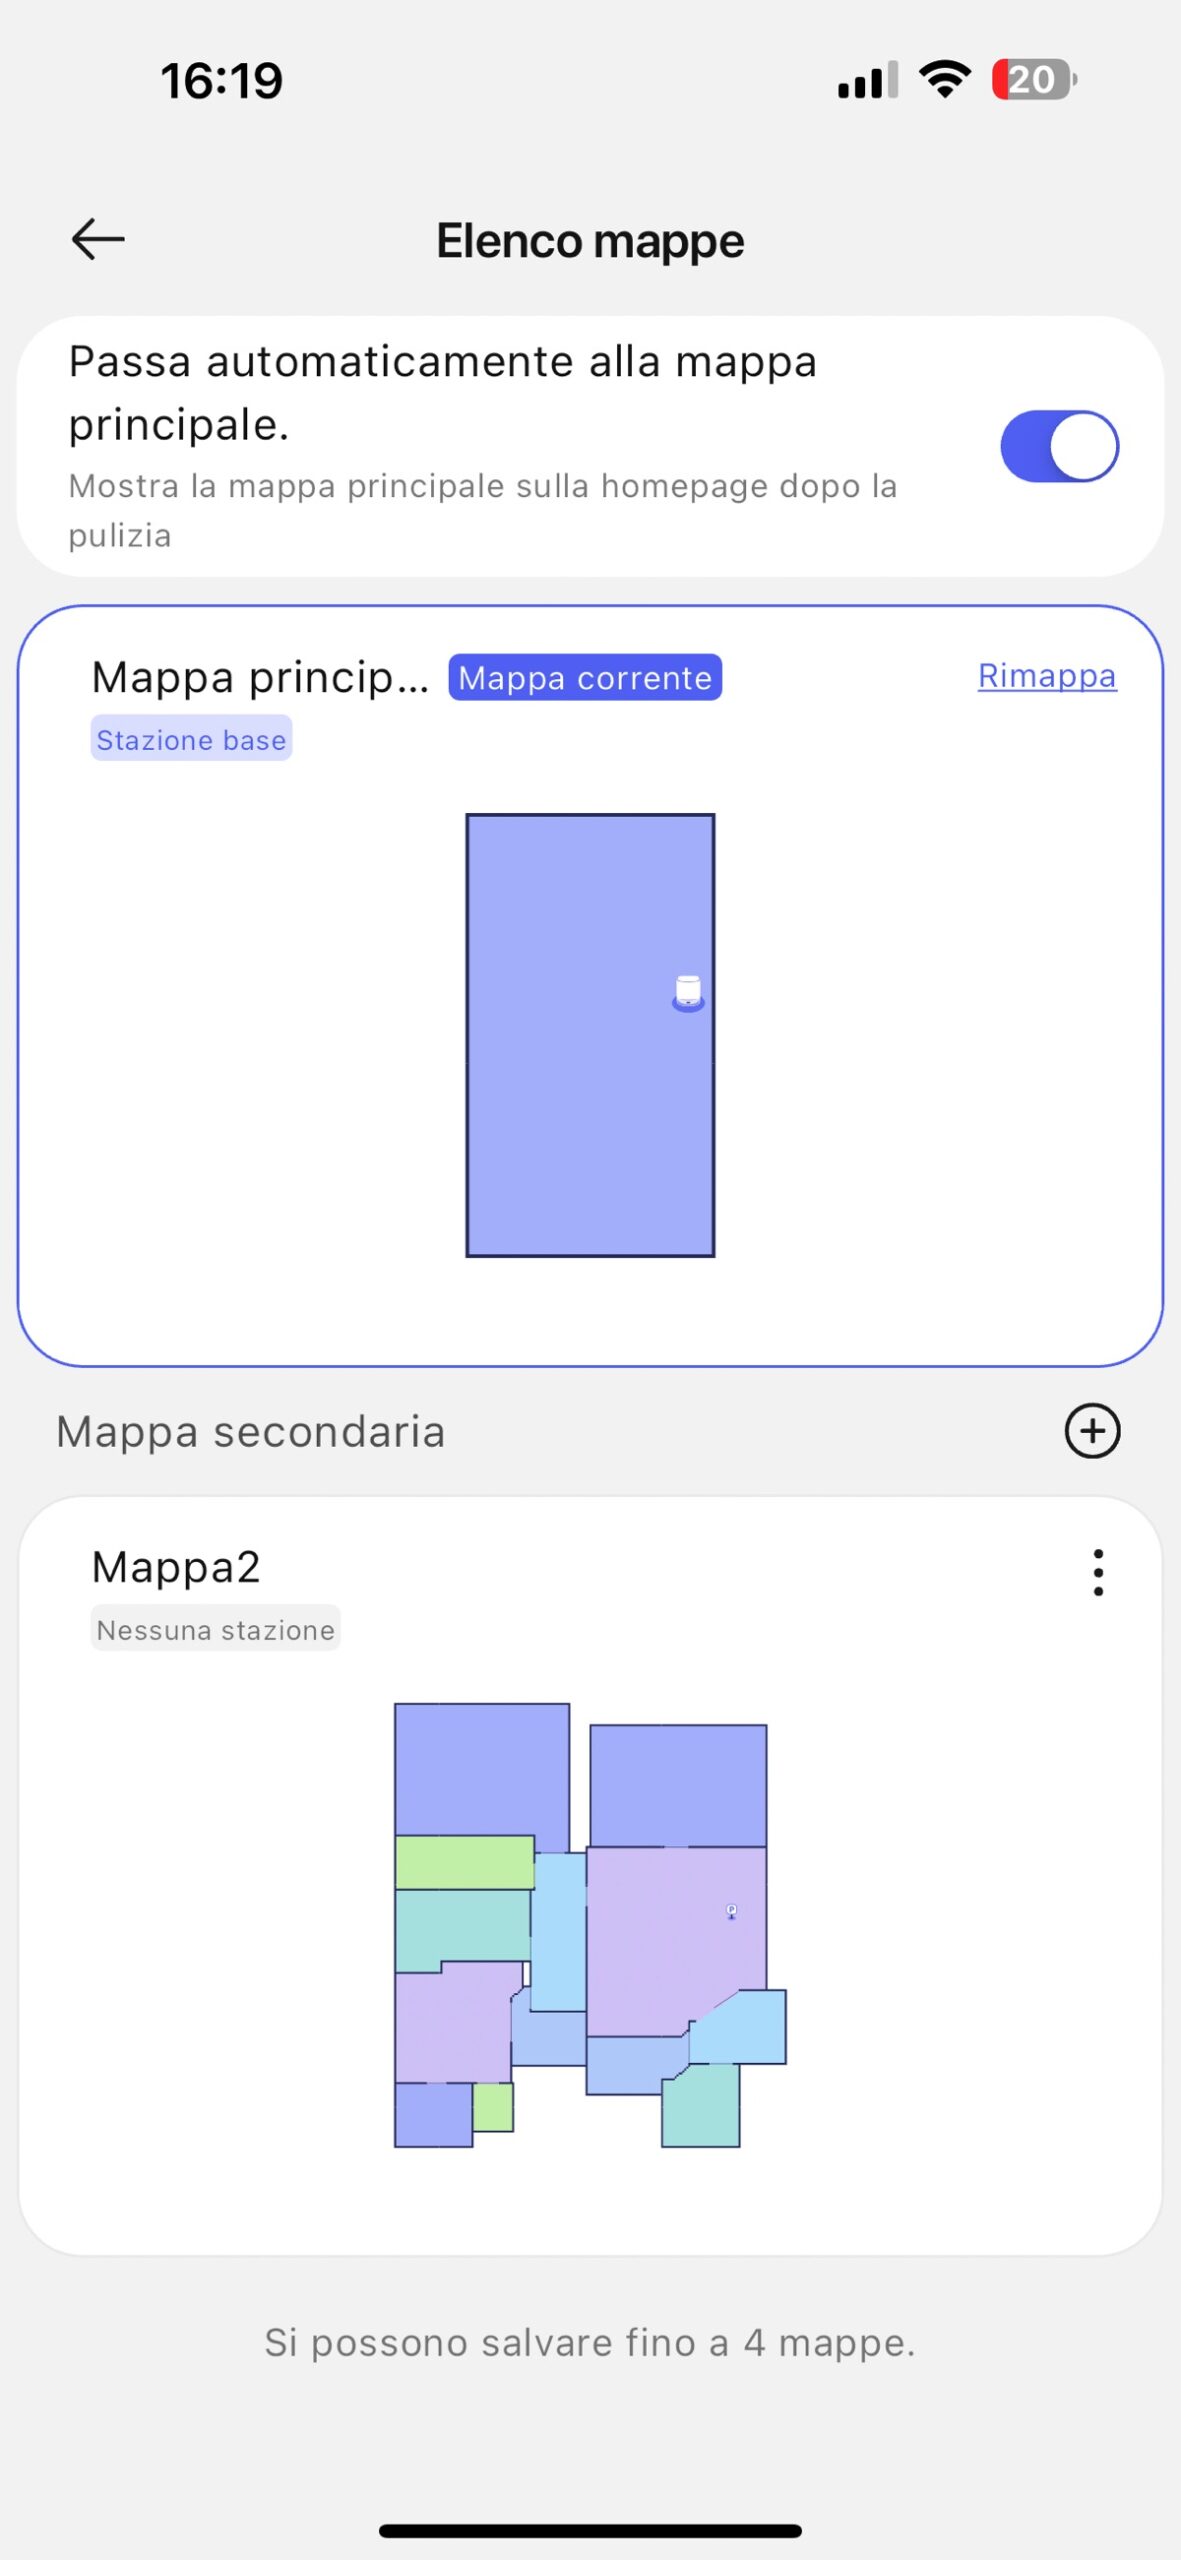This screenshot has height=2560, width=1181.
Task: Tap the Nessuna stazione tag
Action: click(215, 1629)
